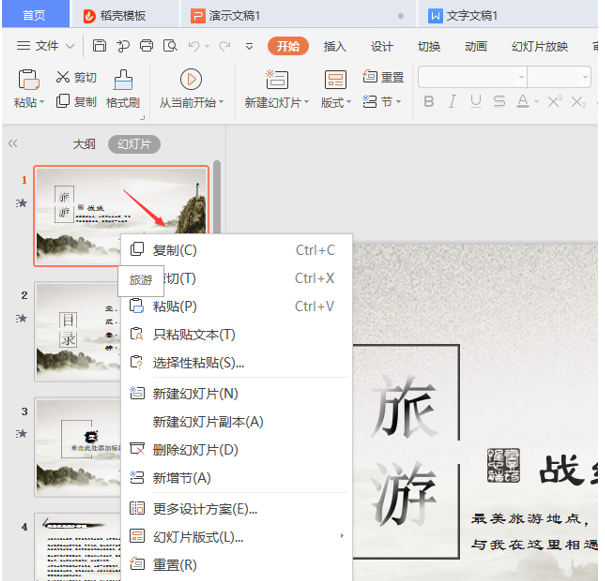Screen dimensions: 605x581
Task: Choose Paste Special (选择性粘贴)
Action: click(236, 362)
